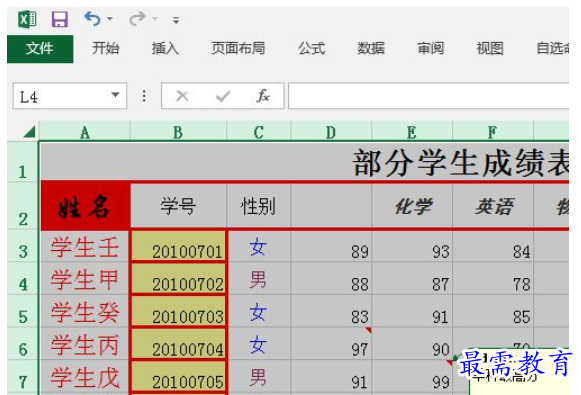Switch to the 开始 (Home) ribbon tab

(106, 49)
